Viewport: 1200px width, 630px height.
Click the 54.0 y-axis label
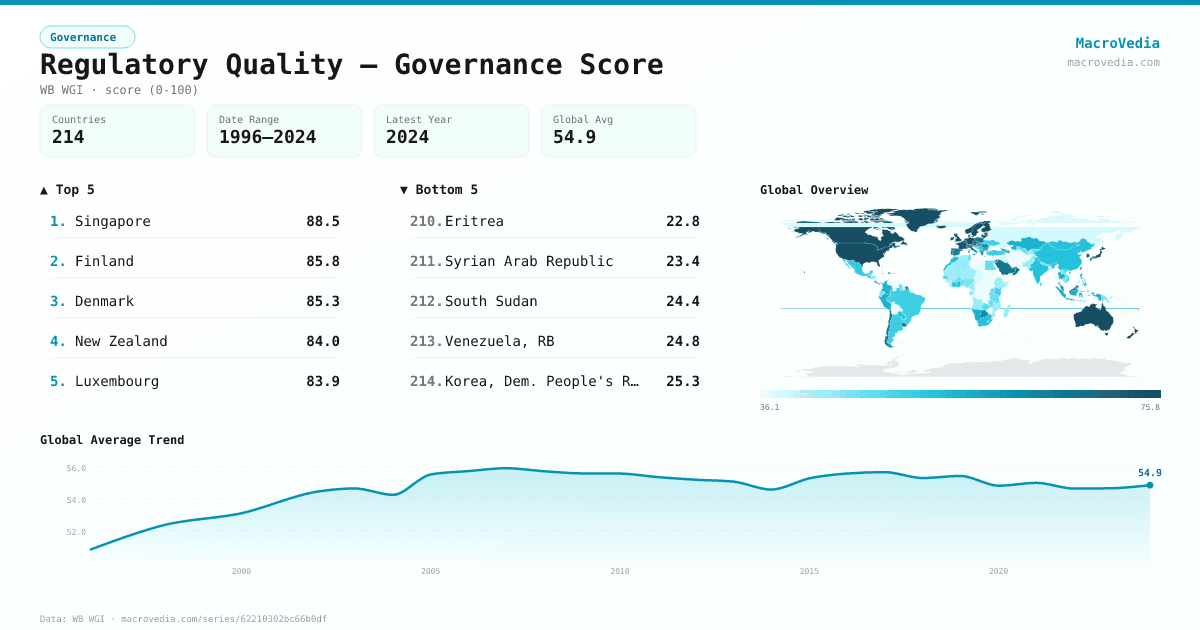point(76,500)
